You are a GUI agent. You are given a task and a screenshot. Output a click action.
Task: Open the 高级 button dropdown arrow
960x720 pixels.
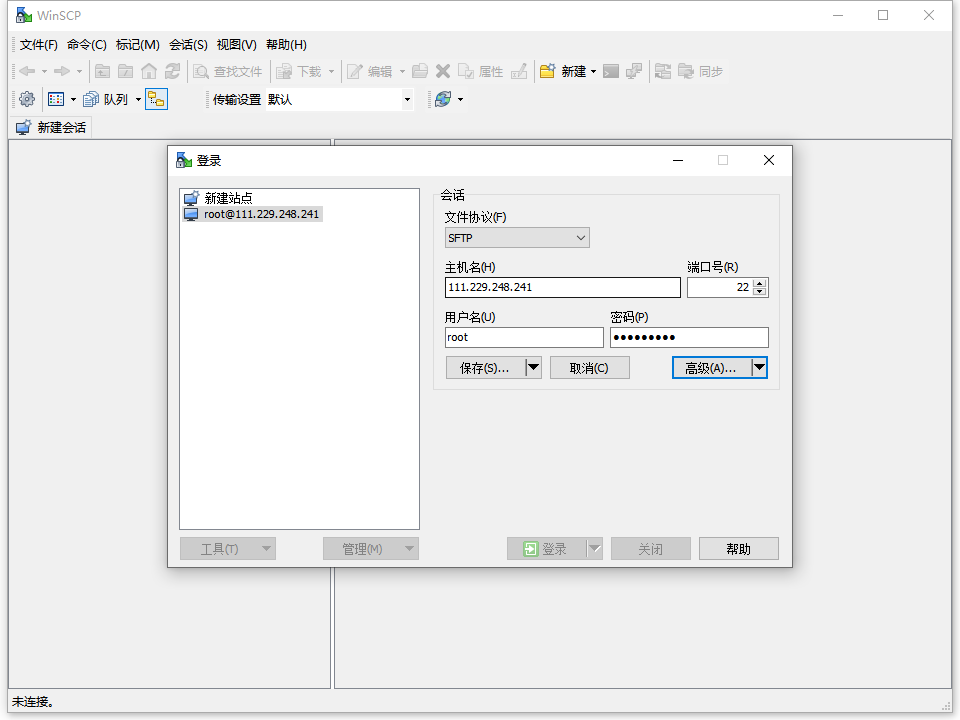tap(759, 368)
